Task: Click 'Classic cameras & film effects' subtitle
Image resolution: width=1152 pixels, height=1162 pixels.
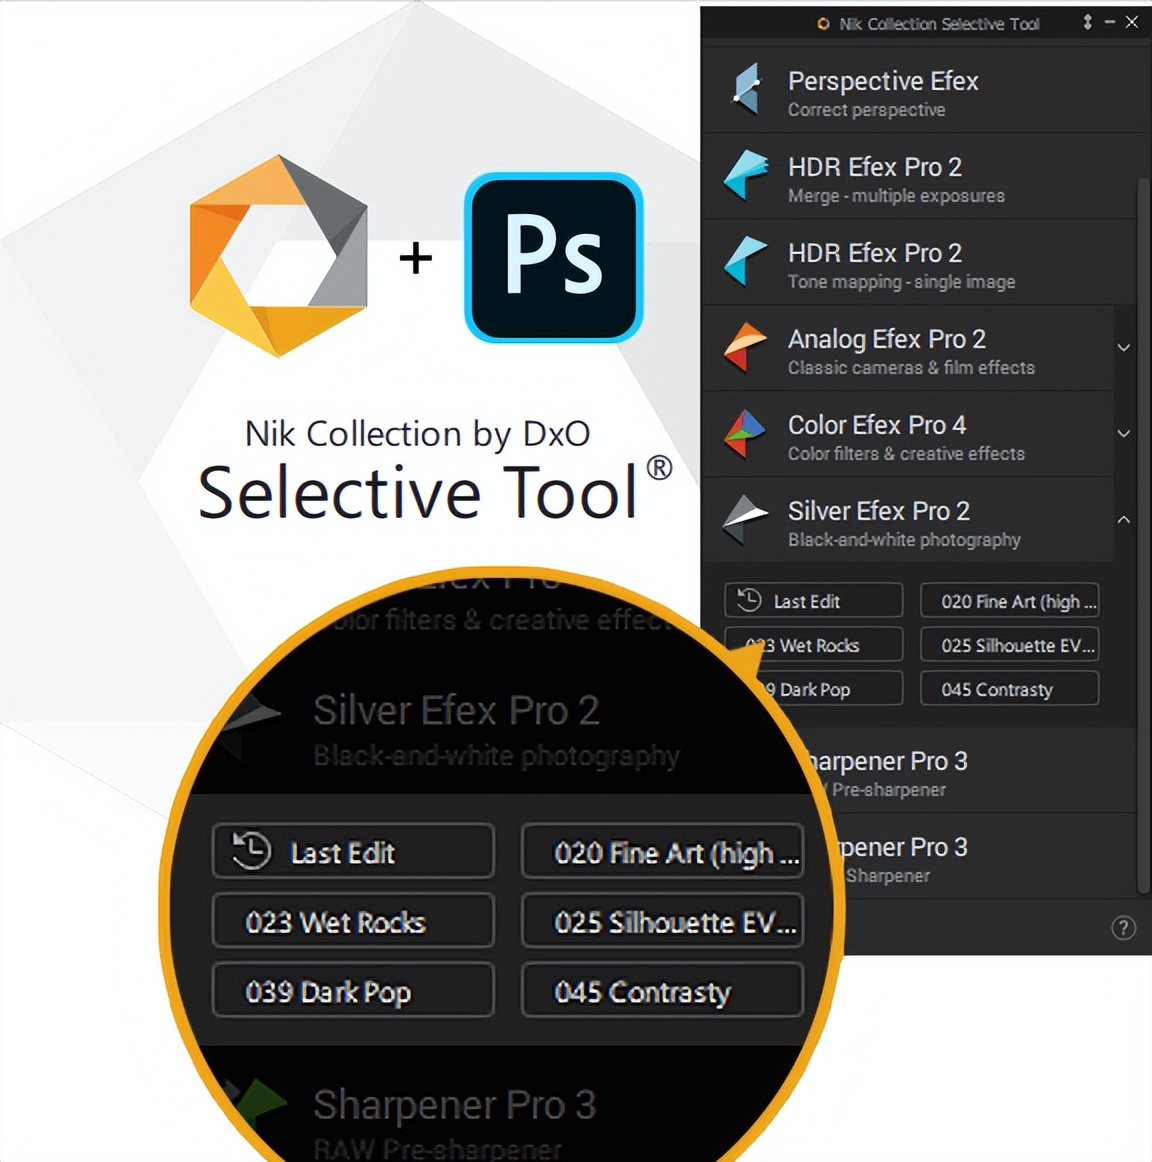Action: point(910,368)
